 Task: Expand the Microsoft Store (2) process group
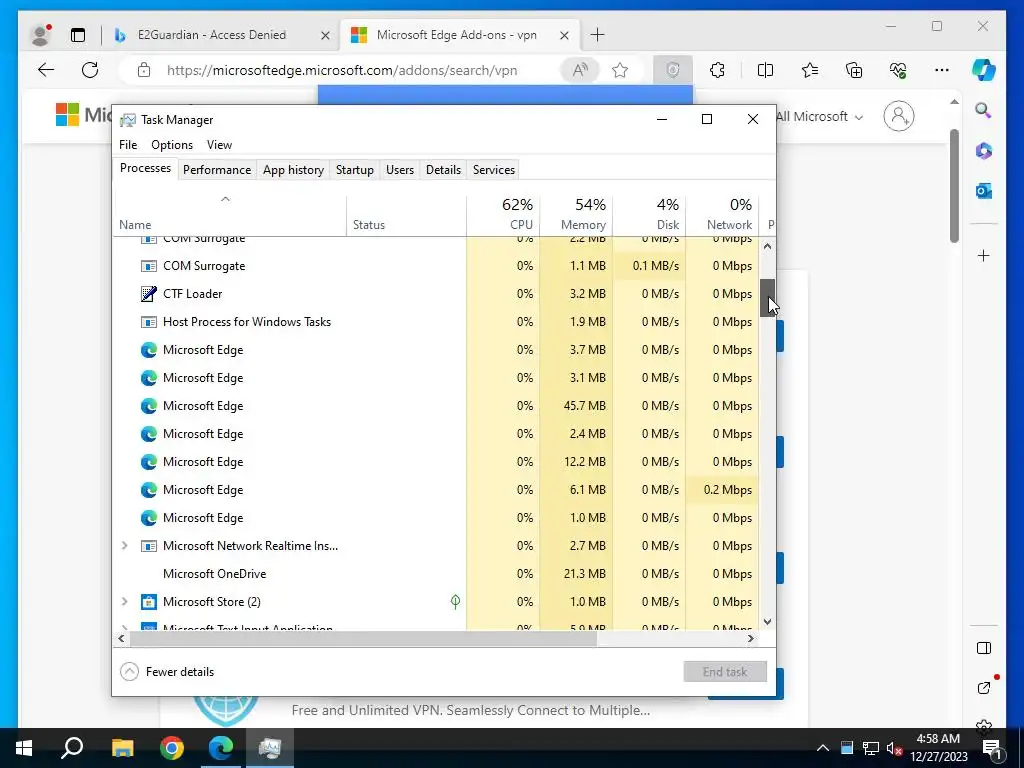pos(124,601)
